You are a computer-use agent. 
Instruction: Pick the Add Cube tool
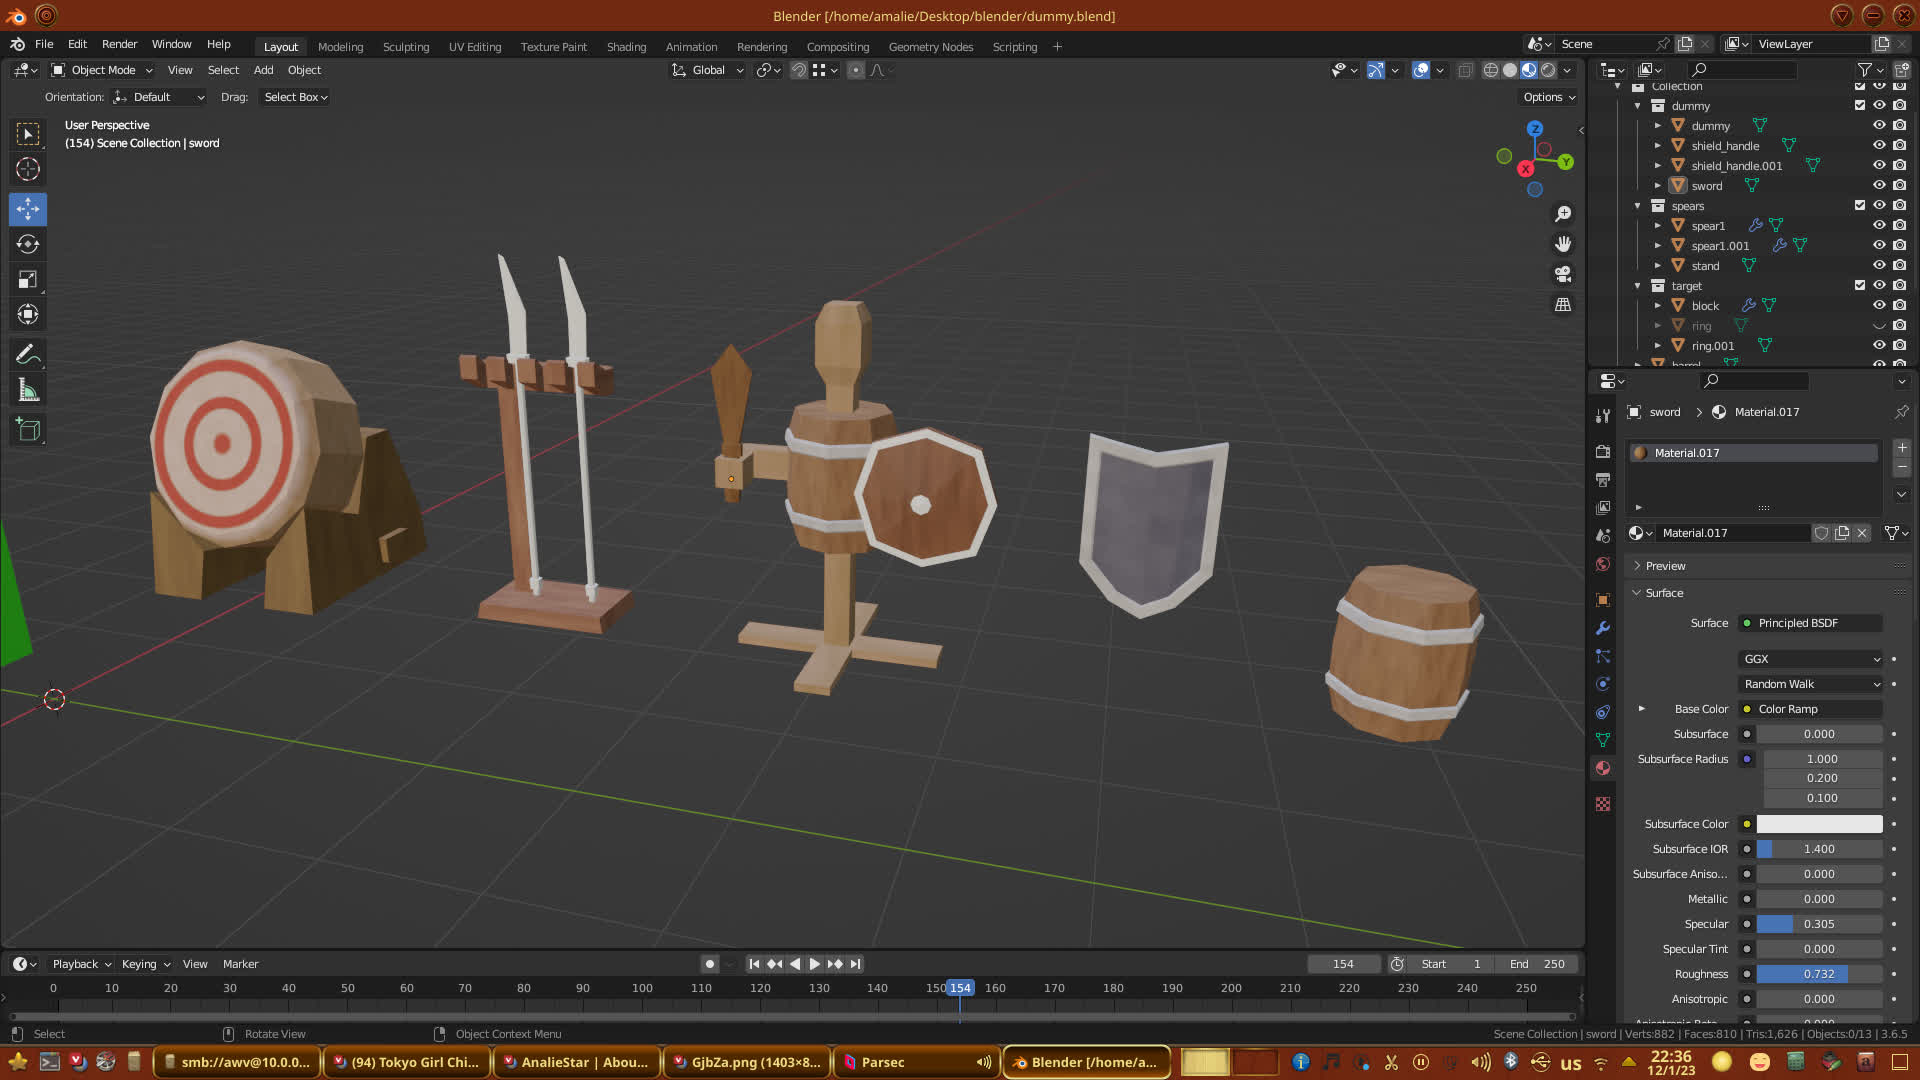coord(28,430)
